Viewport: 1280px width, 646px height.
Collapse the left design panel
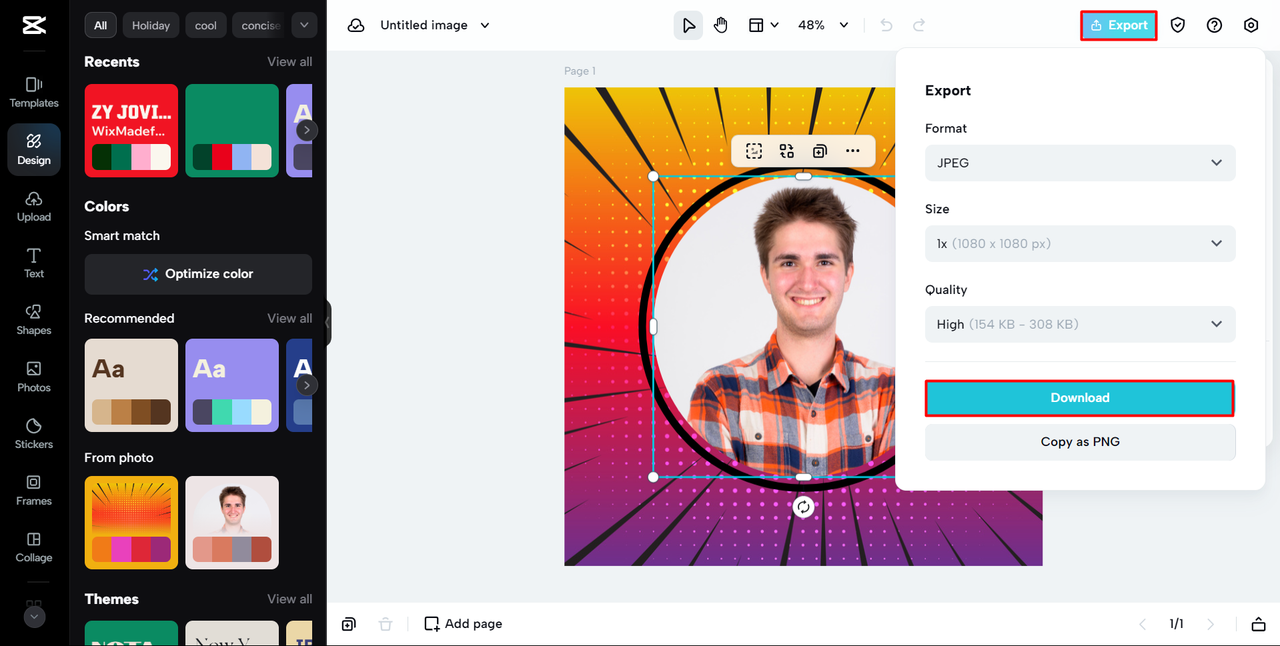point(328,323)
